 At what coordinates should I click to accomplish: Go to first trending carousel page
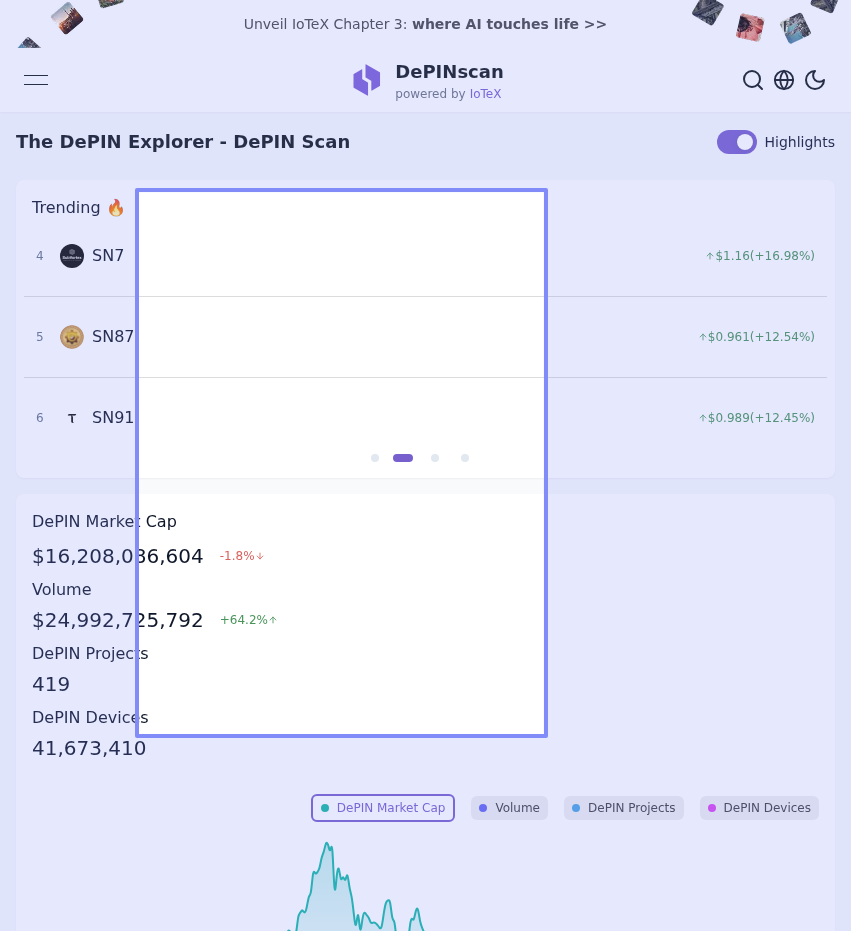coord(375,458)
